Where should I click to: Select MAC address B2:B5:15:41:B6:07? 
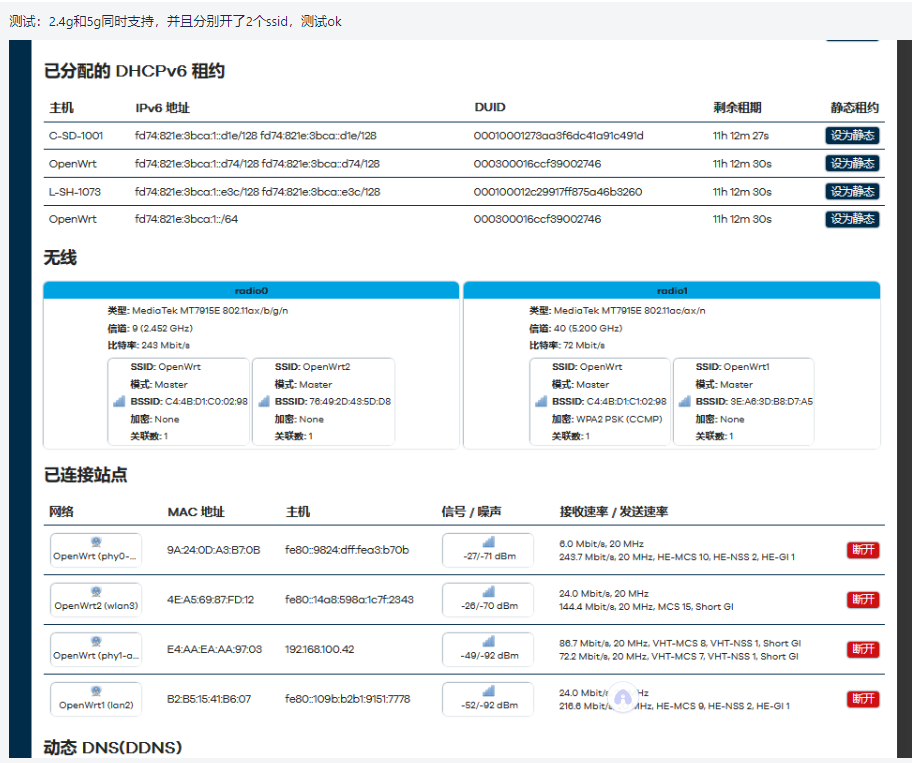click(209, 699)
